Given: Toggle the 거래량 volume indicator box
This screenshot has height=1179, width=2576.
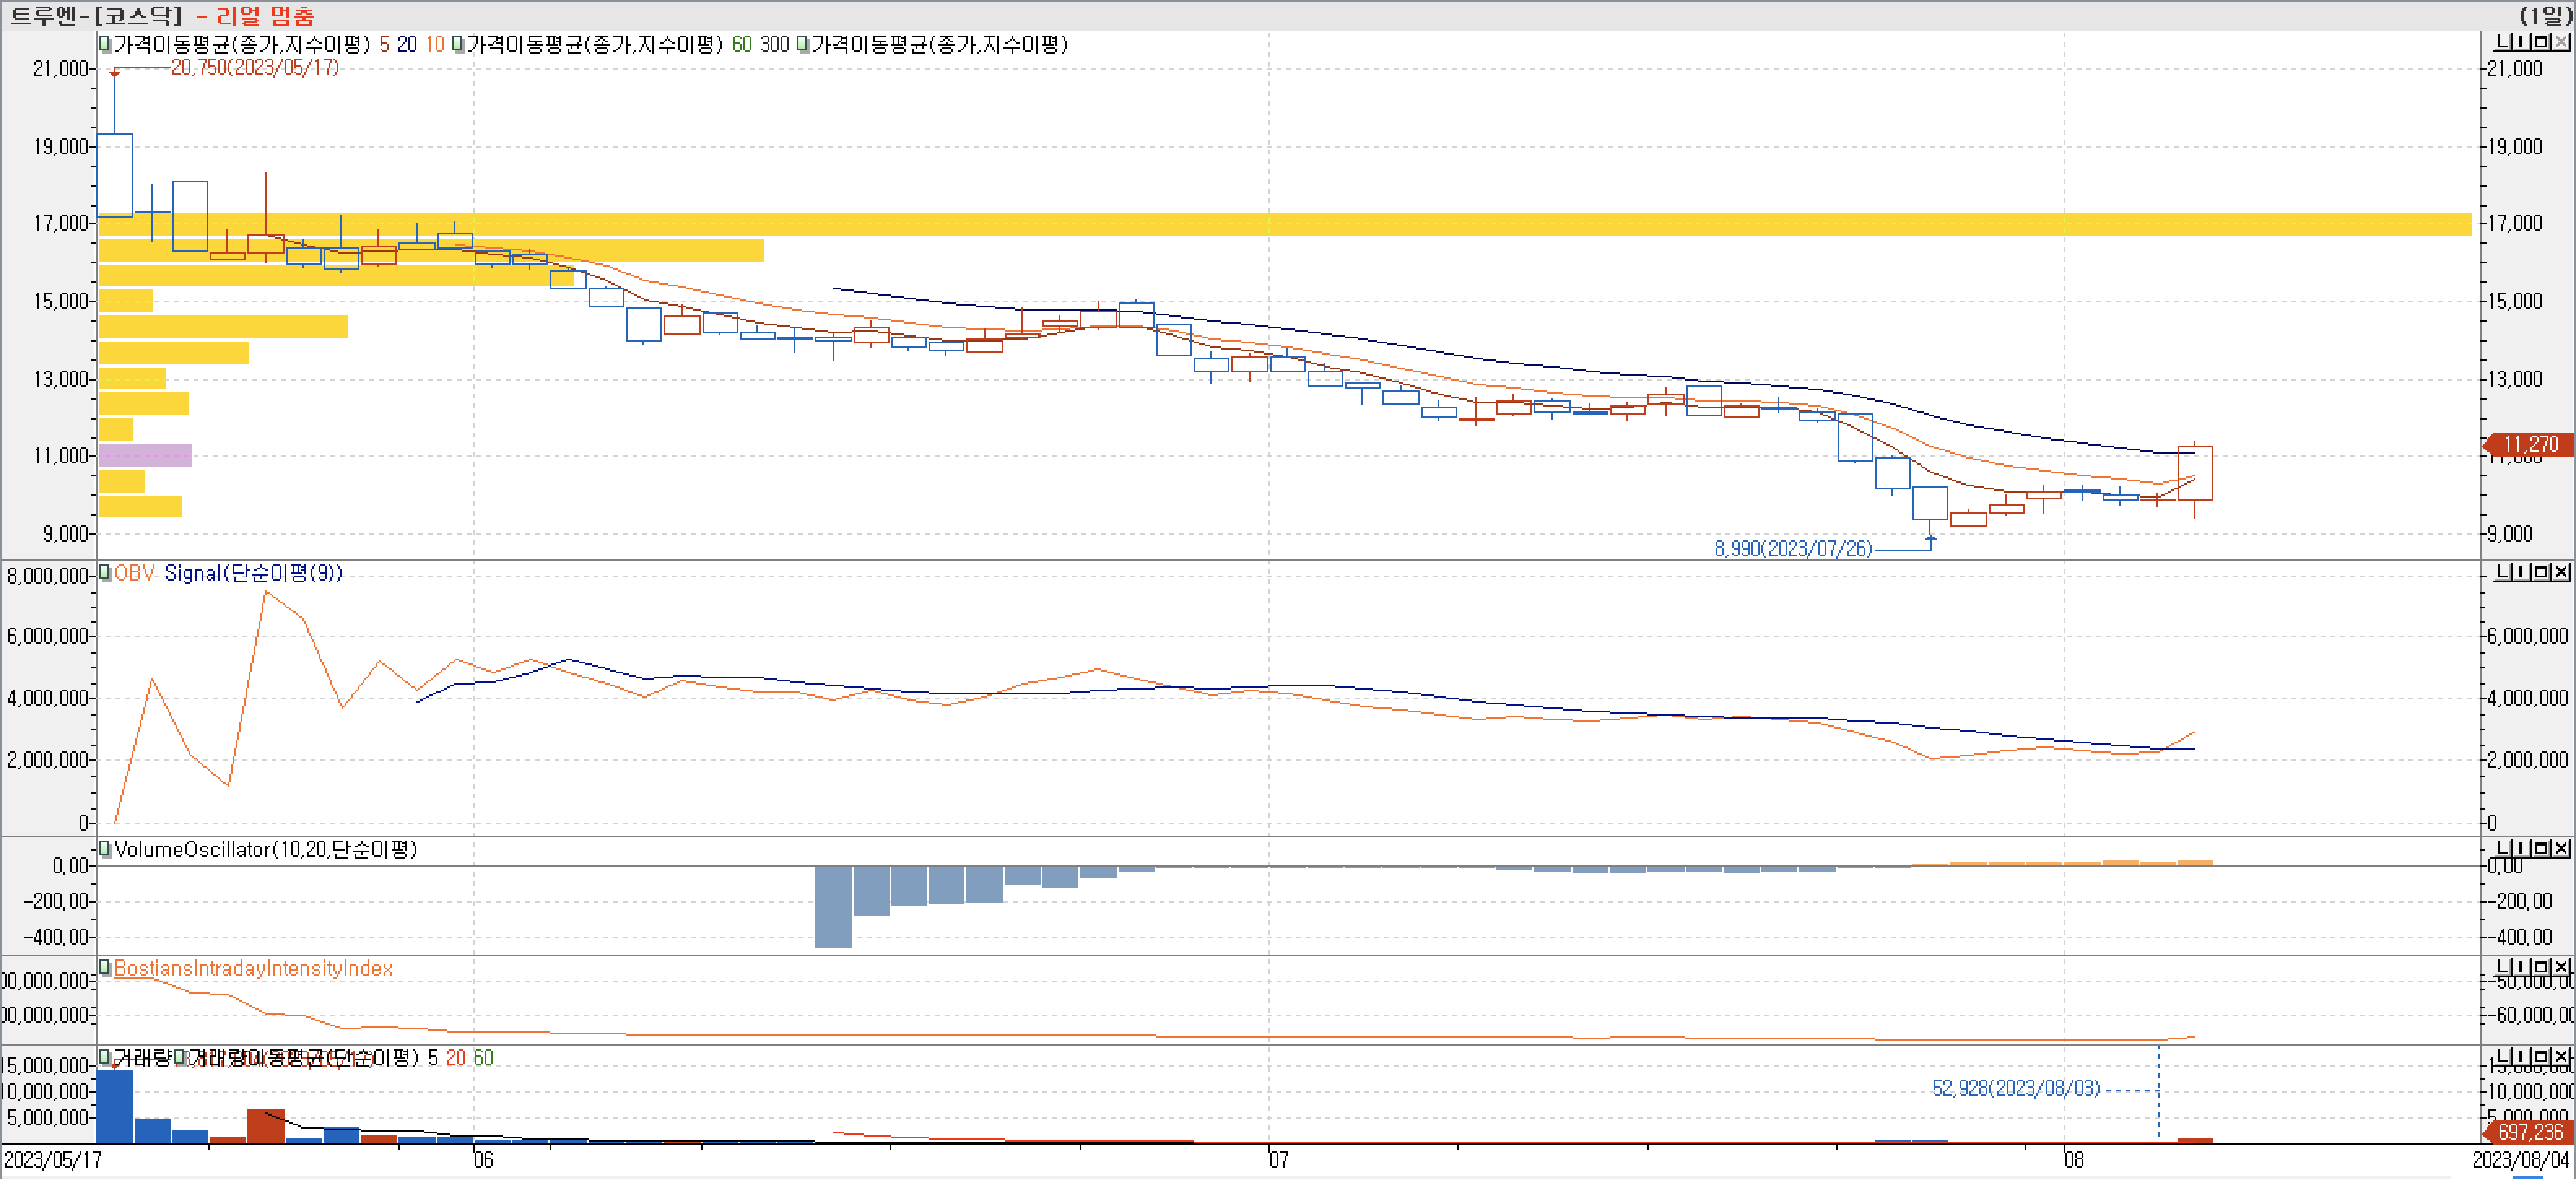Looking at the screenshot, I should pyautogui.click(x=104, y=1057).
